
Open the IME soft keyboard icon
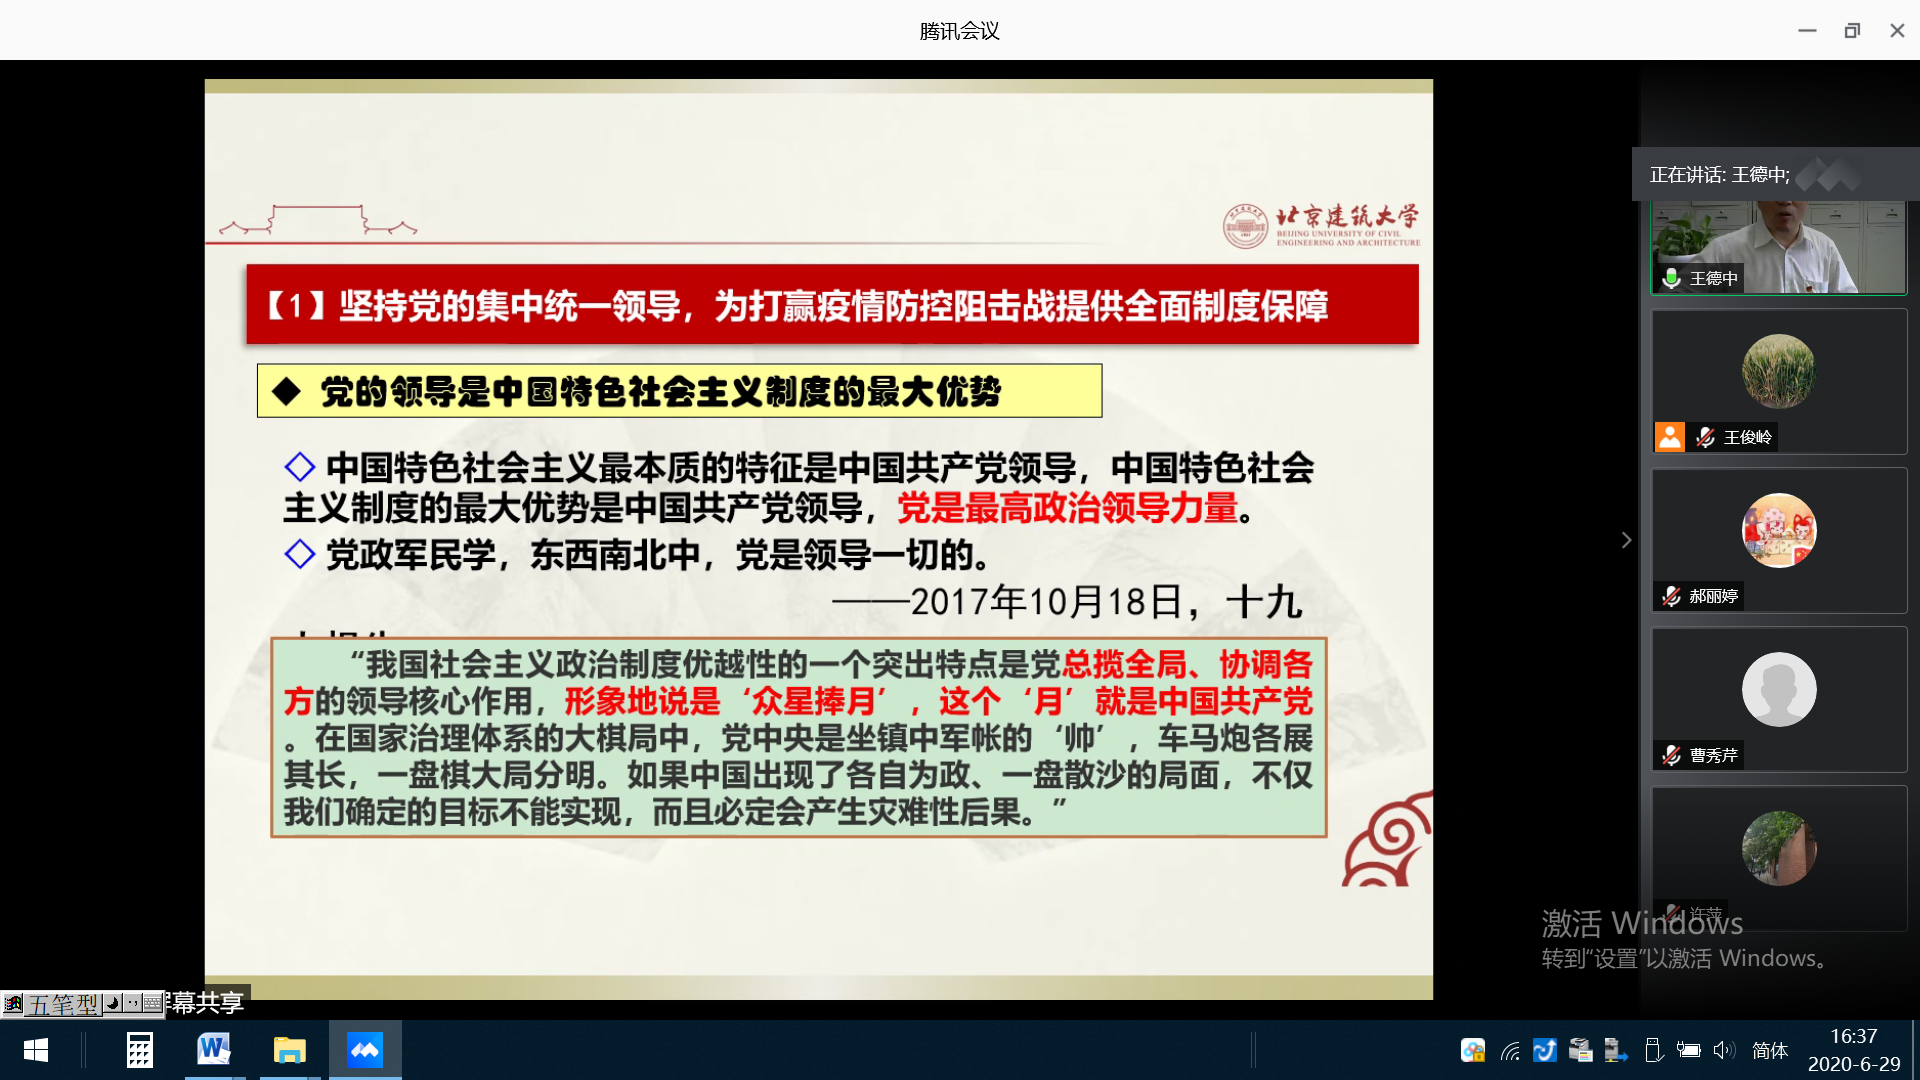click(152, 1003)
